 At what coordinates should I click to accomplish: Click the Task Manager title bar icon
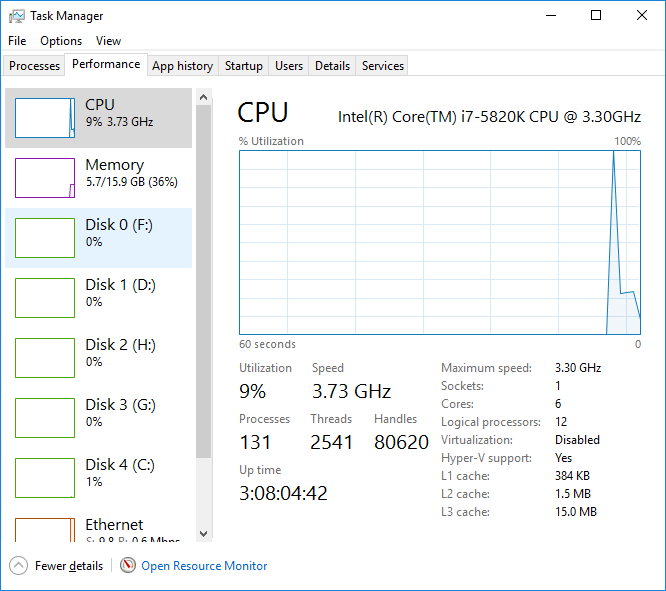[17, 16]
